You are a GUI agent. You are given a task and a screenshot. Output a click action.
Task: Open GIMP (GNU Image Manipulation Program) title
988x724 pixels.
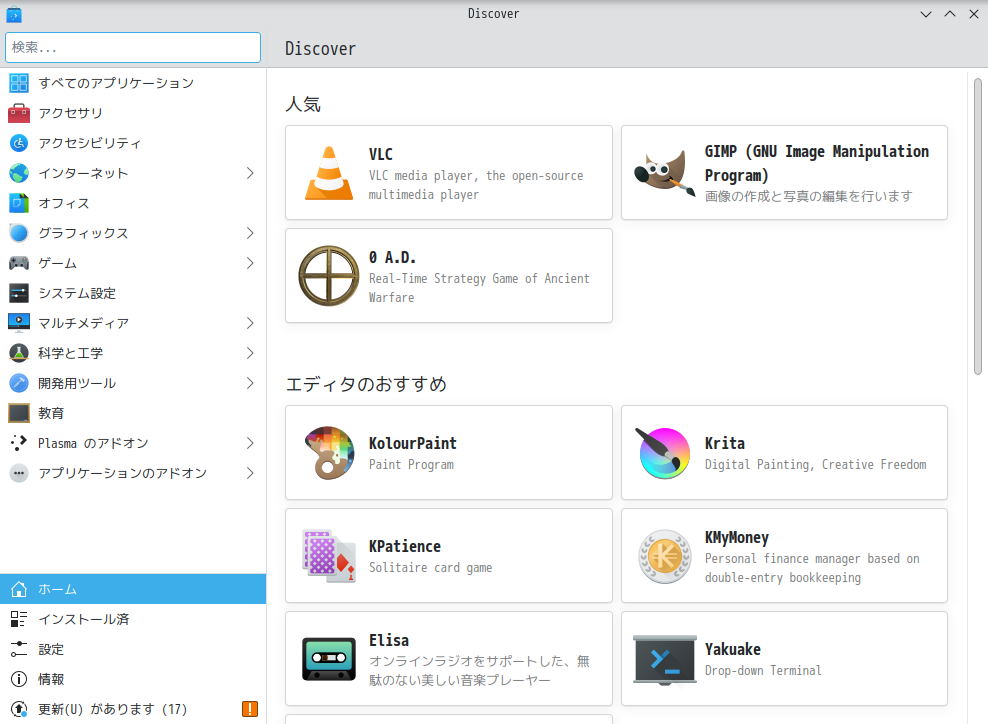[x=817, y=163]
